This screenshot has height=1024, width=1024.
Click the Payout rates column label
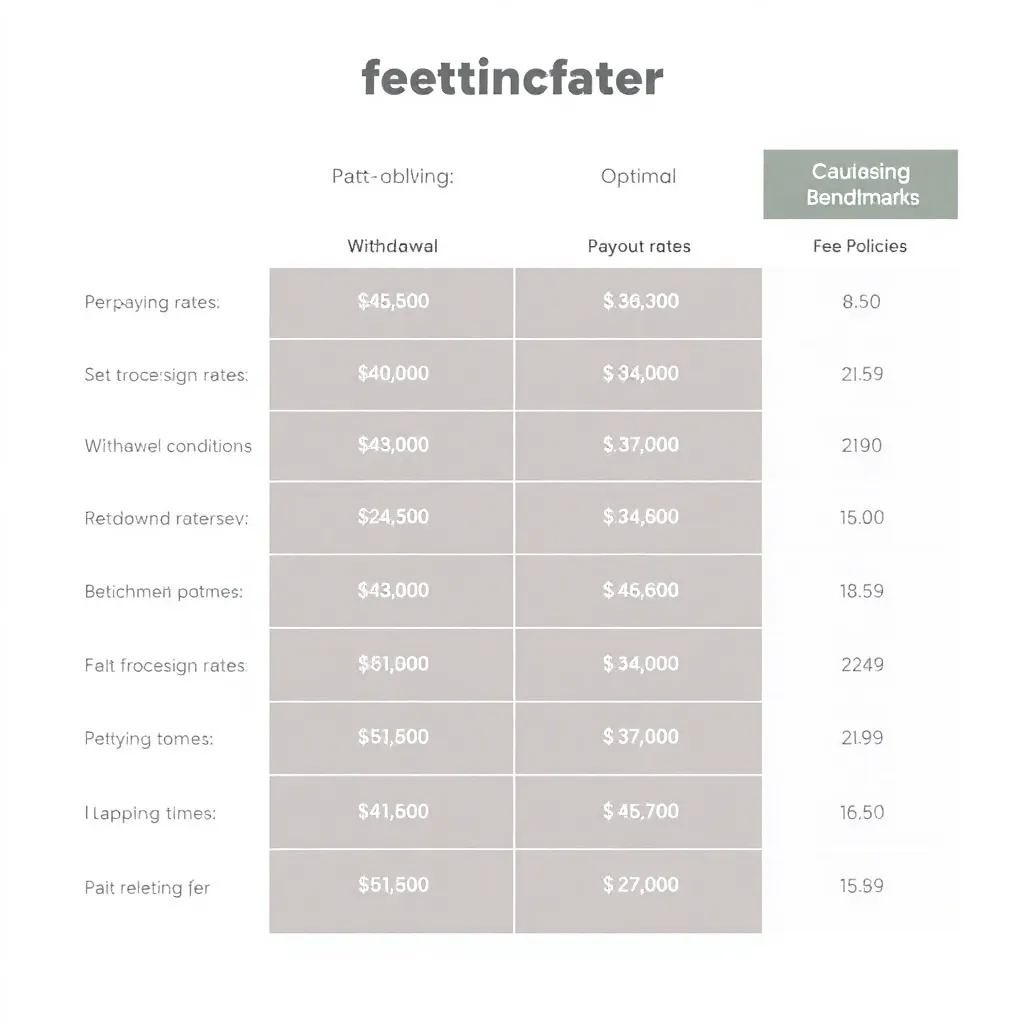tap(639, 246)
